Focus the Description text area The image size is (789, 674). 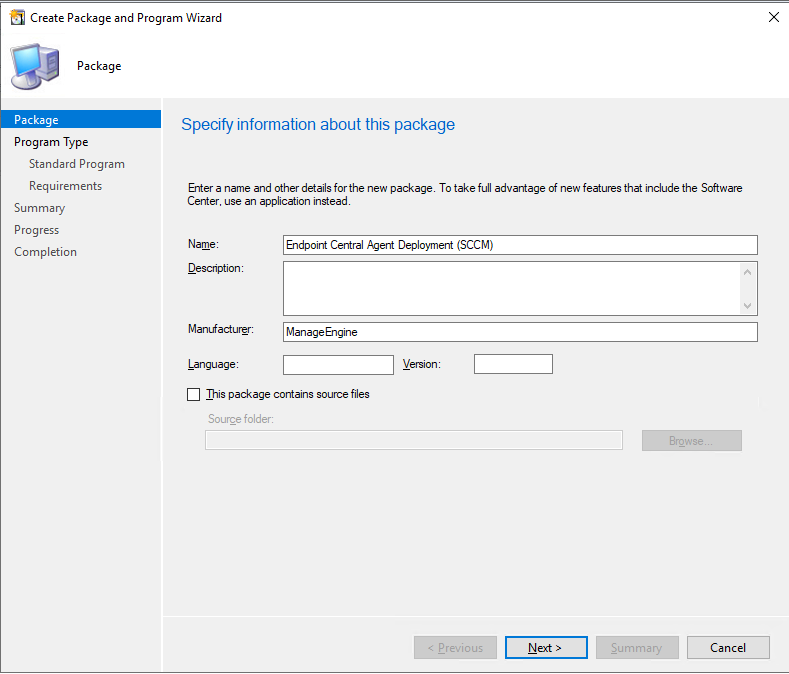[512, 288]
